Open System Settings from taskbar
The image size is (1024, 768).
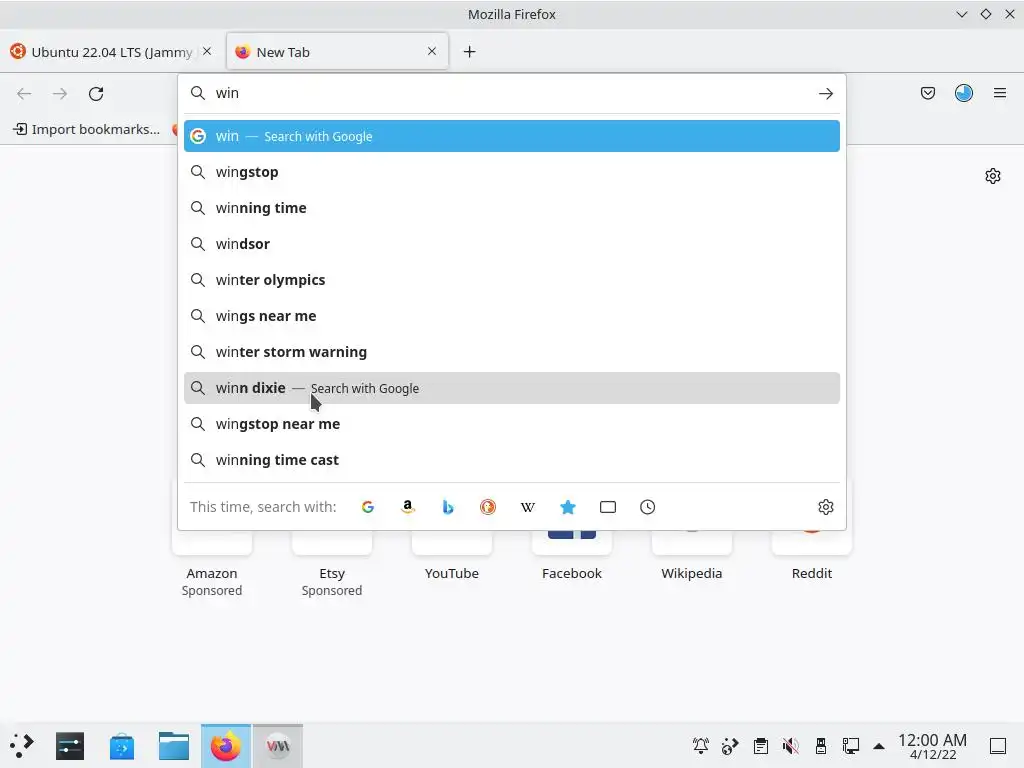(x=70, y=746)
